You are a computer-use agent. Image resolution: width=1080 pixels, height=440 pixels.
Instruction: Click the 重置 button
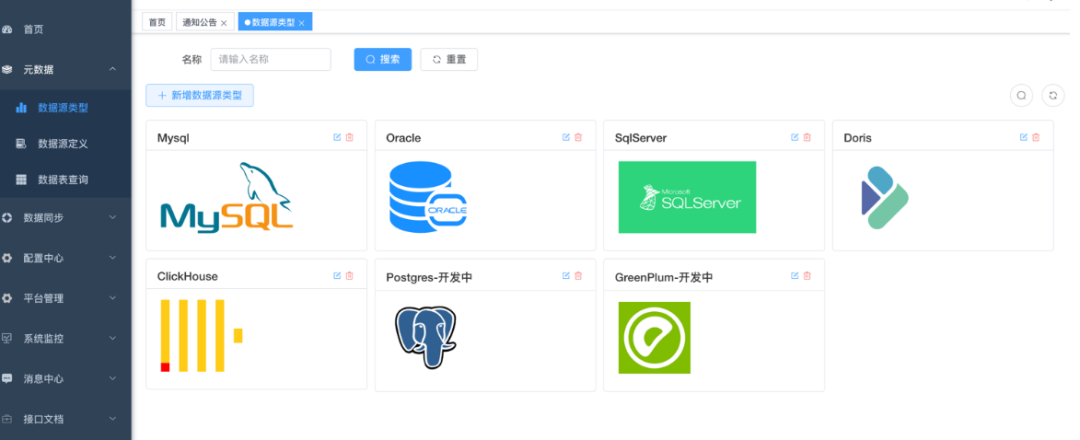(449, 59)
